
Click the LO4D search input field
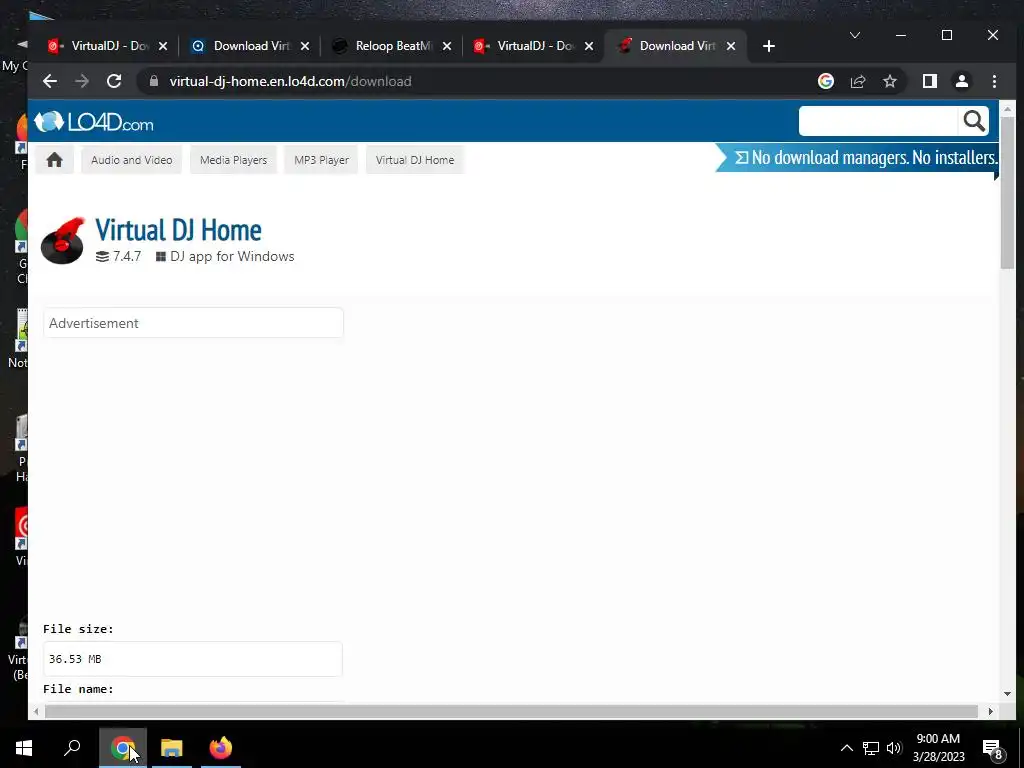(x=878, y=121)
